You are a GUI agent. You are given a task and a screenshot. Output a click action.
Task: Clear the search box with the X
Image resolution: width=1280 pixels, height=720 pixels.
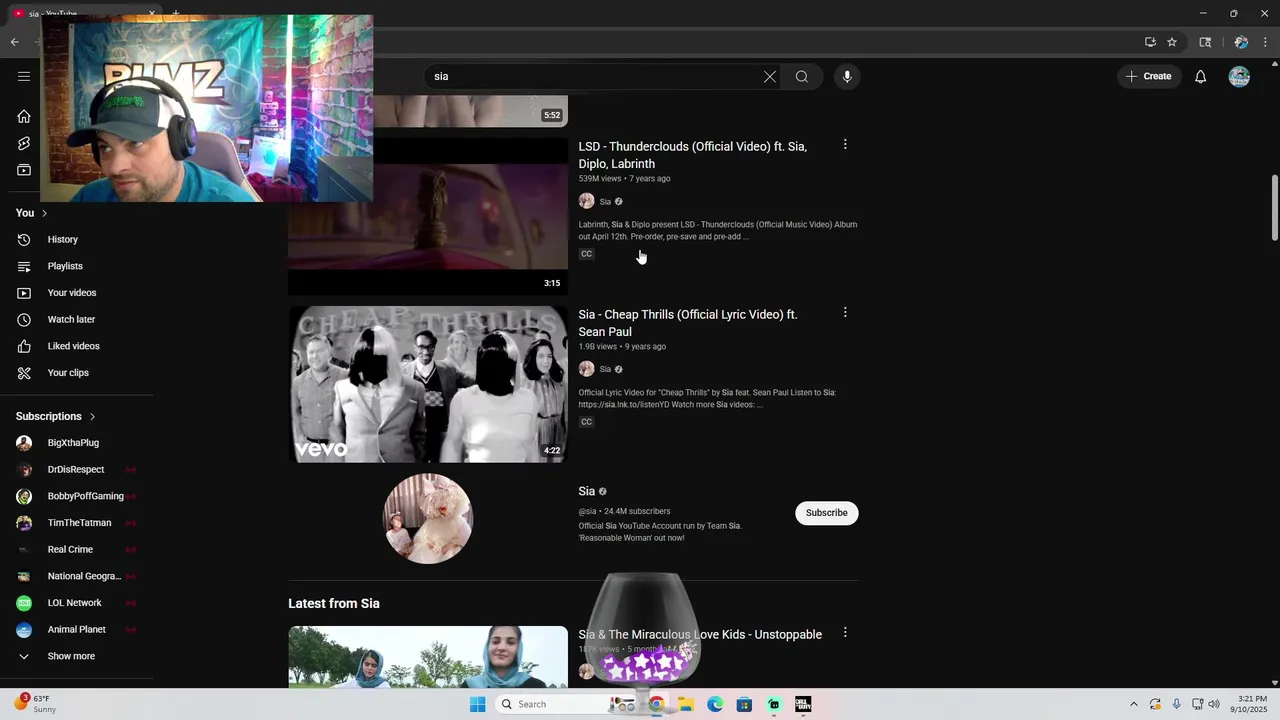click(x=770, y=76)
